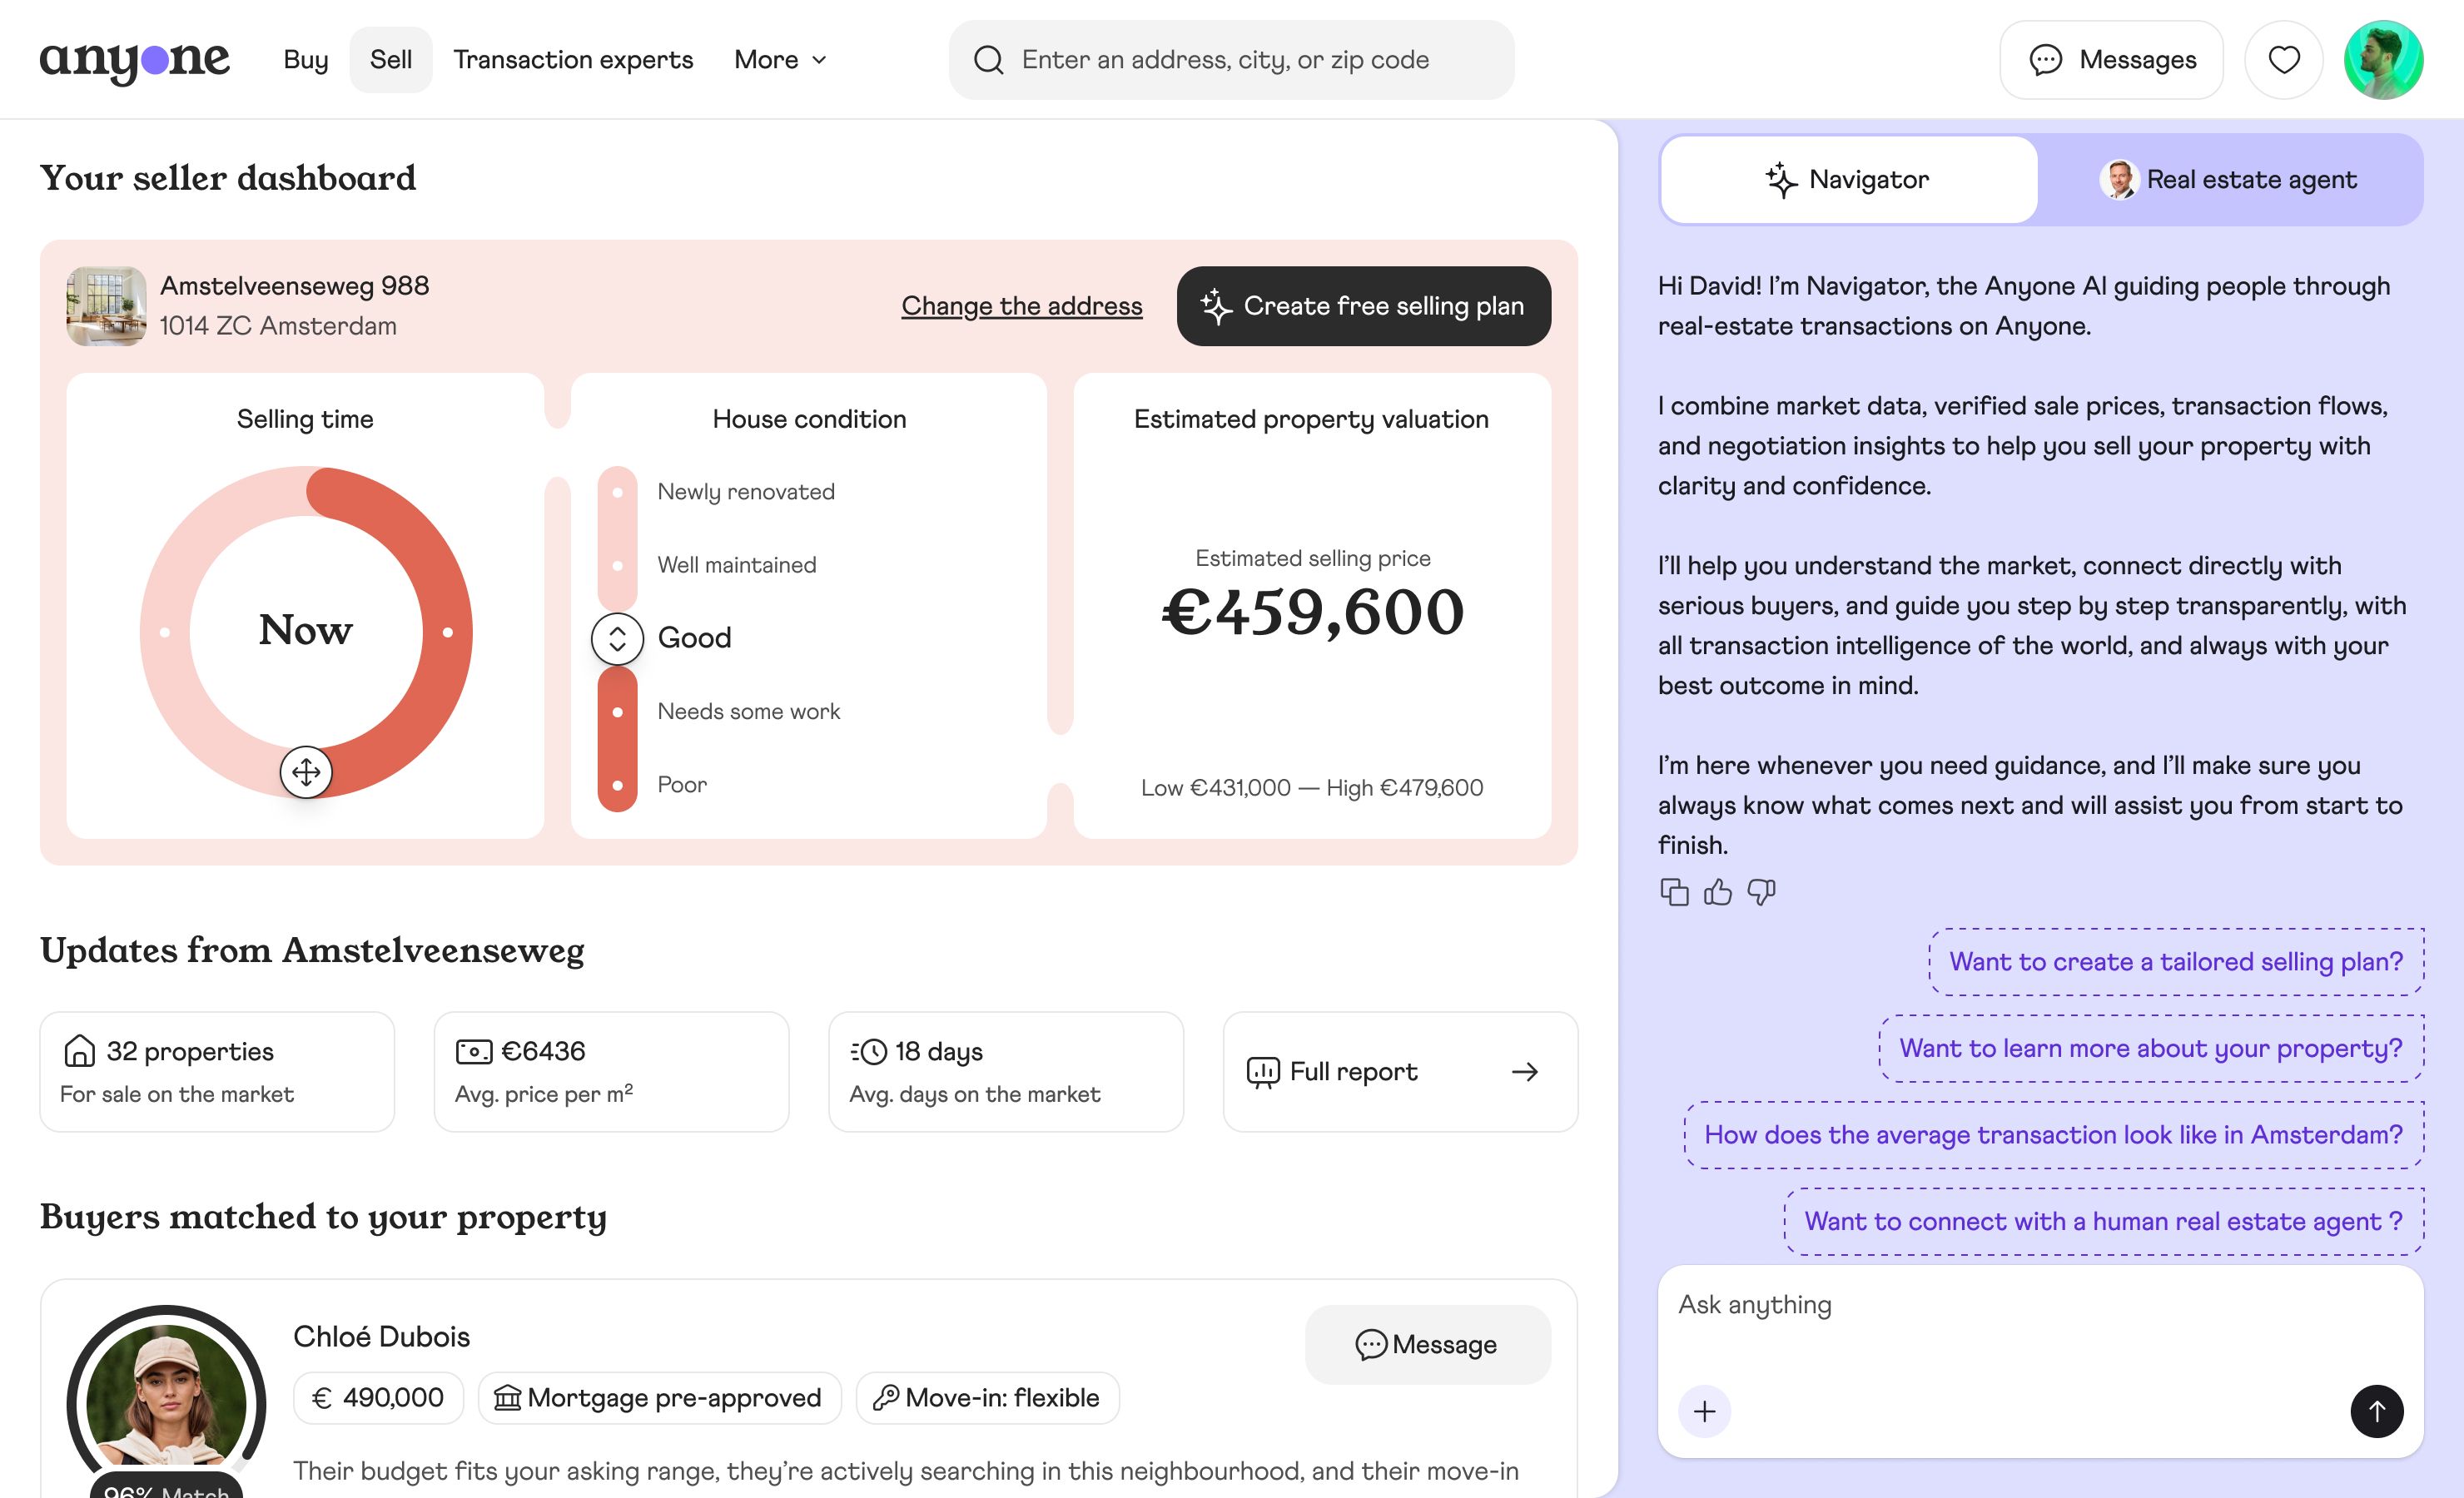Image resolution: width=2464 pixels, height=1498 pixels.
Task: Click the bank icon on Mortgage pre-approved
Action: [x=508, y=1398]
